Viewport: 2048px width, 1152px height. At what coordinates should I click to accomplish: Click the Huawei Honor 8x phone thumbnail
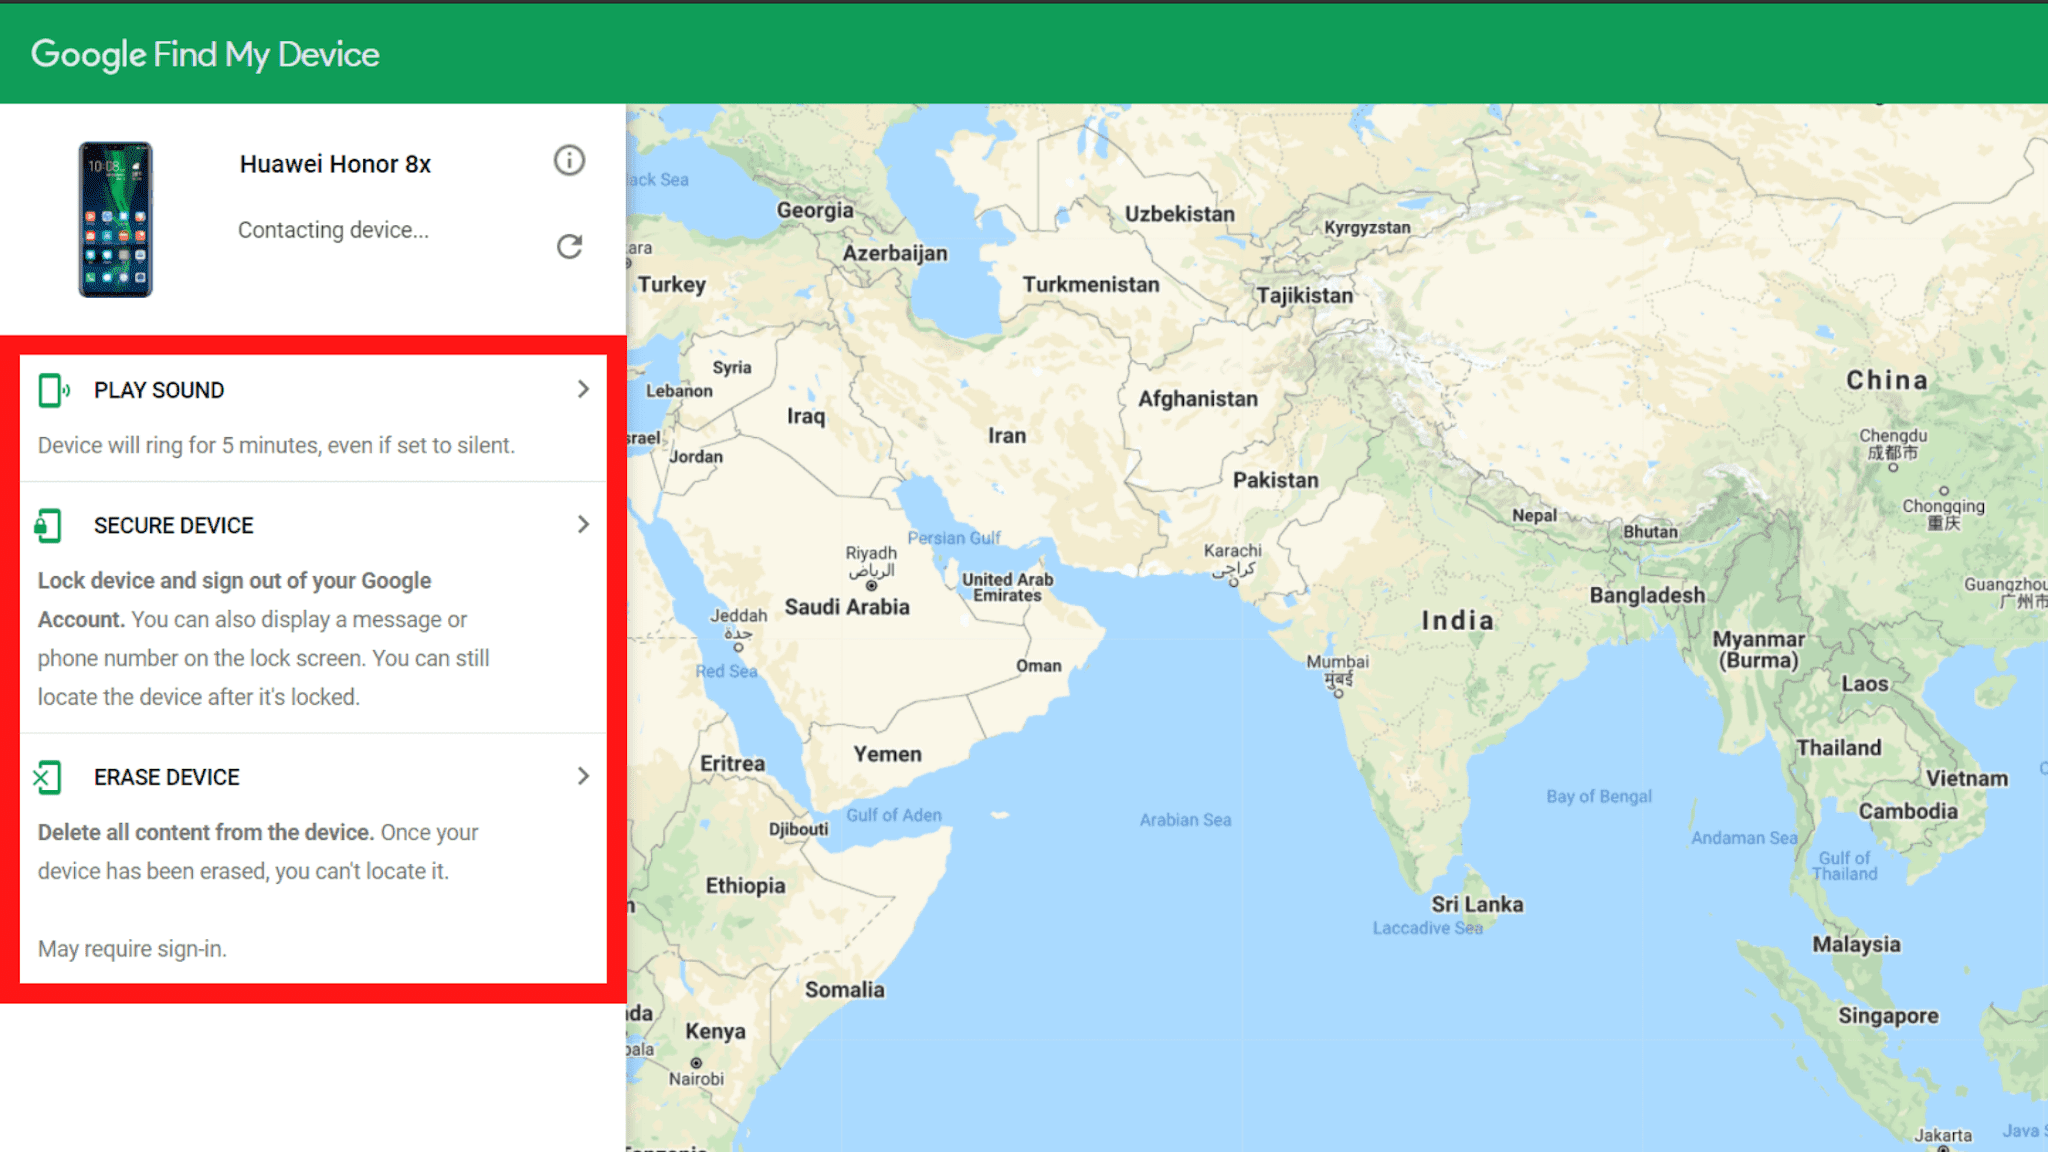pyautogui.click(x=115, y=219)
